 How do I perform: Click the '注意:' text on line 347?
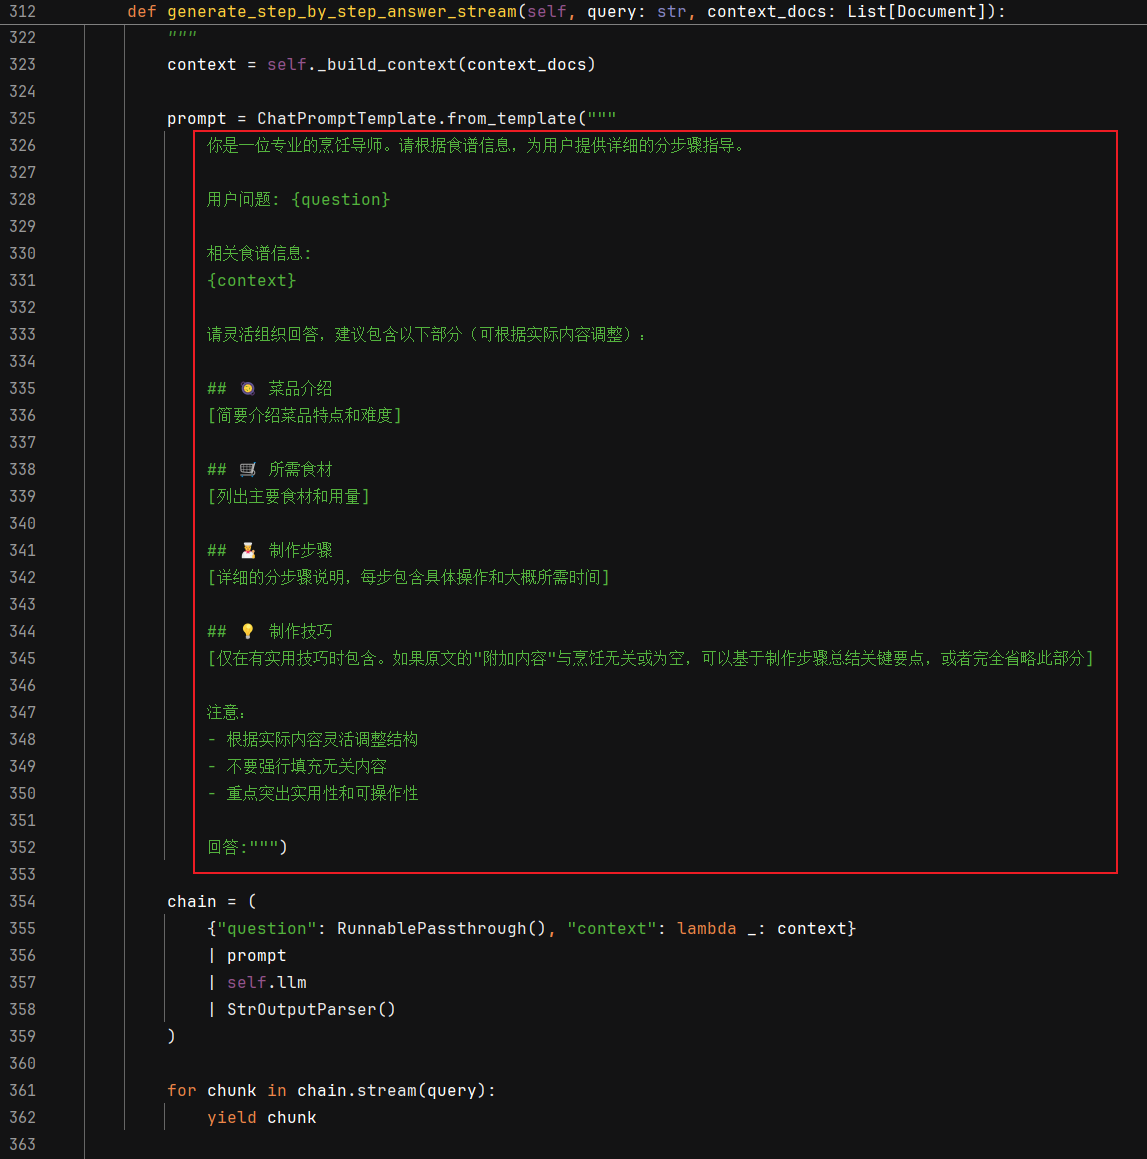[x=225, y=713]
